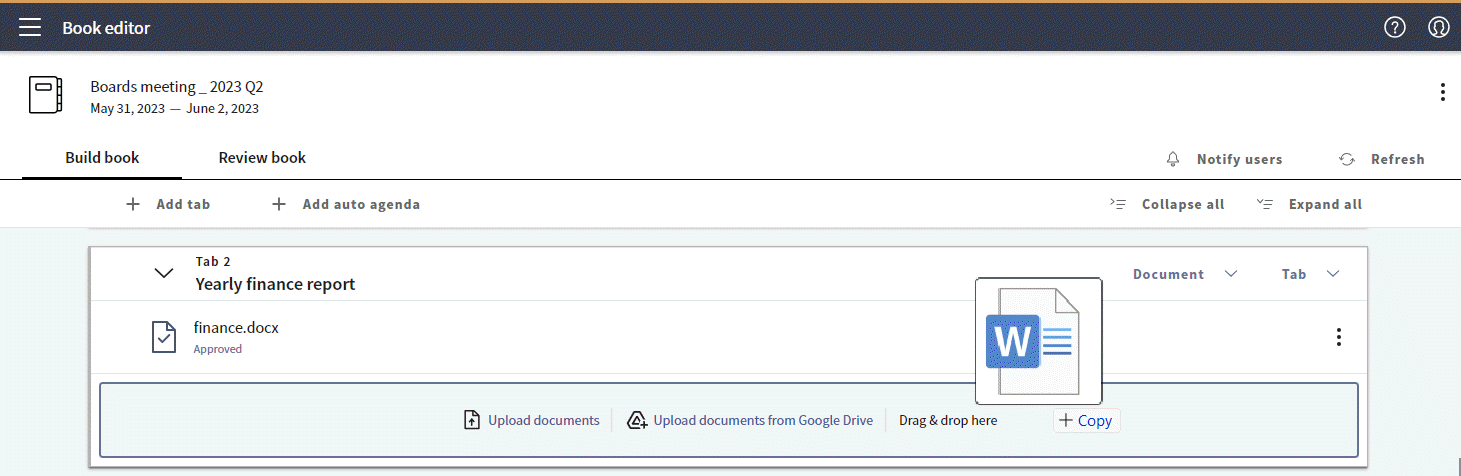Click Upload documents link
The image size is (1461, 476).
543,420
